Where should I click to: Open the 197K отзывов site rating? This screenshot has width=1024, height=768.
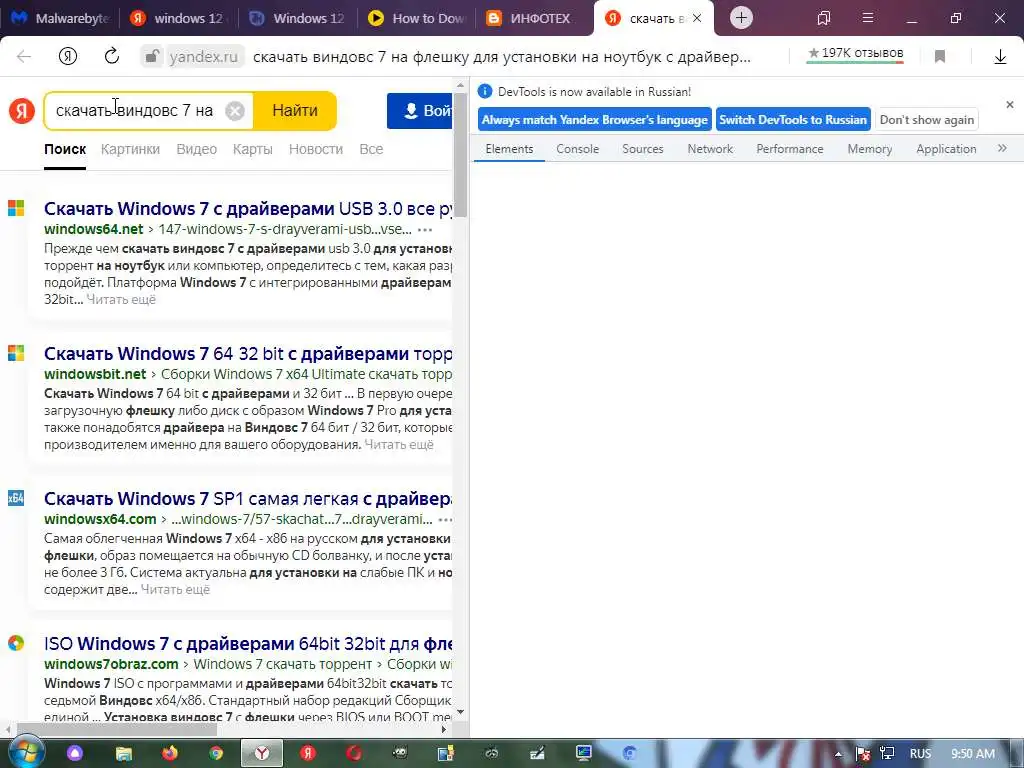pos(856,54)
